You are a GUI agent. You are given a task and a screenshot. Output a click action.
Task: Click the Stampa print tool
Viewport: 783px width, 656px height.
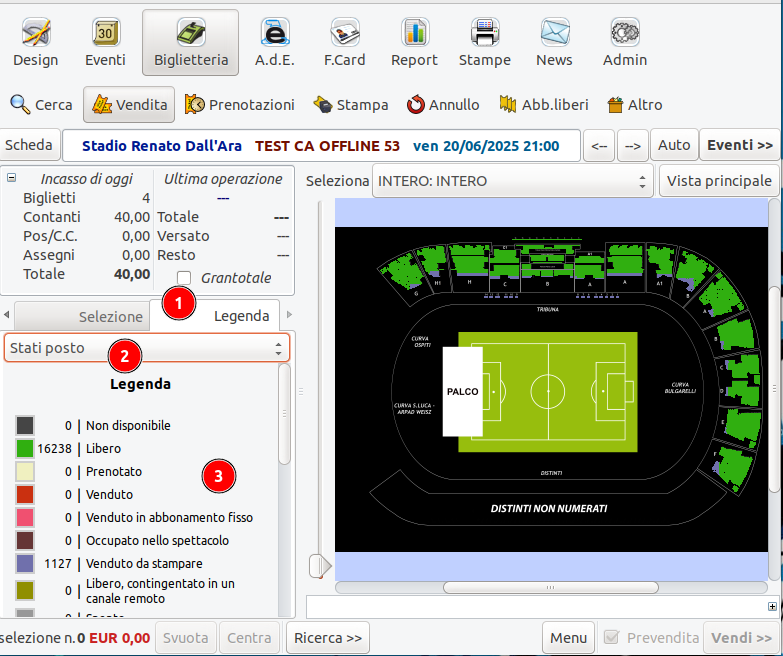click(x=351, y=105)
